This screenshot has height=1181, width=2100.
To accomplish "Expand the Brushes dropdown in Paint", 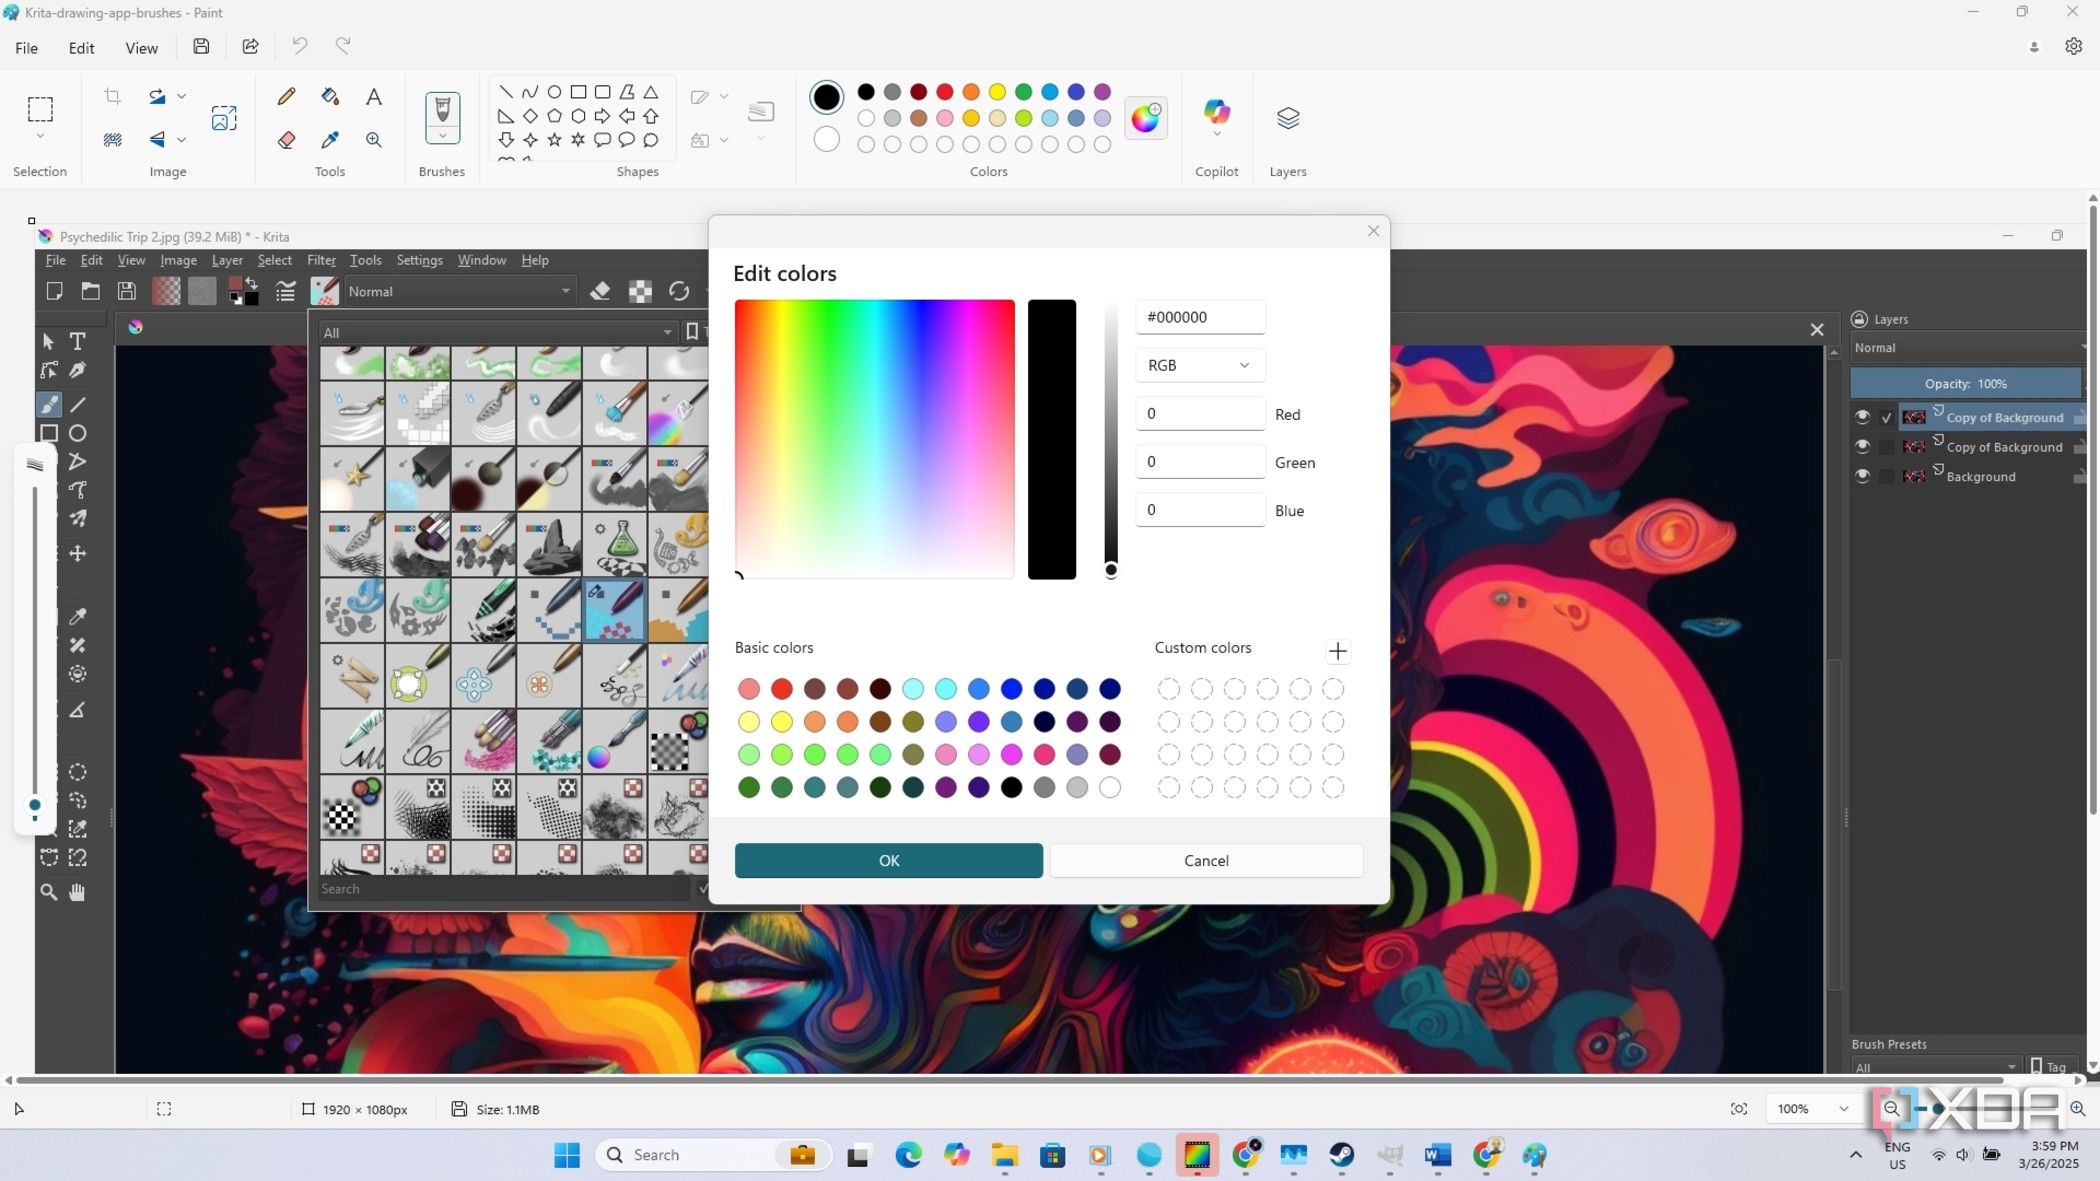I will point(442,136).
